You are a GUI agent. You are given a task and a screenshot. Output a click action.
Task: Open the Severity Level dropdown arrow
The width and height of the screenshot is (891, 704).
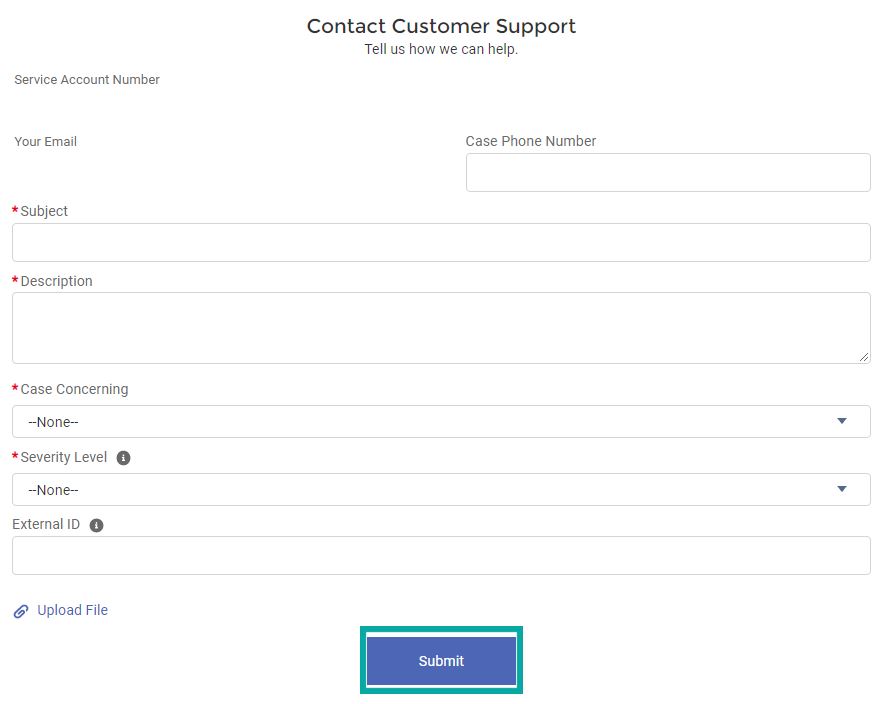[x=841, y=489]
